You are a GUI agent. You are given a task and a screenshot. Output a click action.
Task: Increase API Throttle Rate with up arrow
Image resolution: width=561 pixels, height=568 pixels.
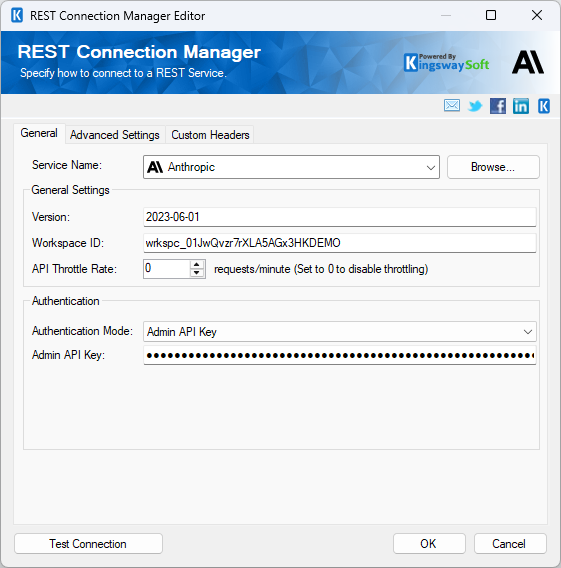(197, 265)
